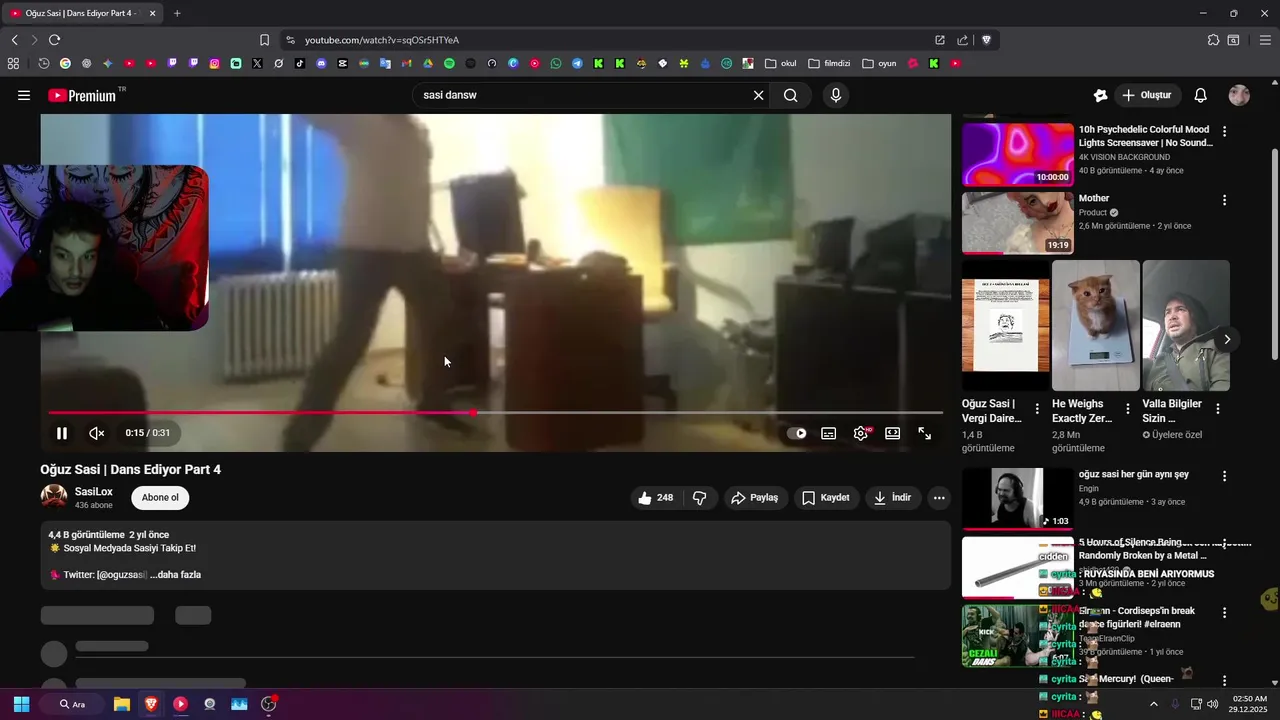This screenshot has width=1280, height=720.
Task: Turn on subtitles in player
Action: point(829,433)
